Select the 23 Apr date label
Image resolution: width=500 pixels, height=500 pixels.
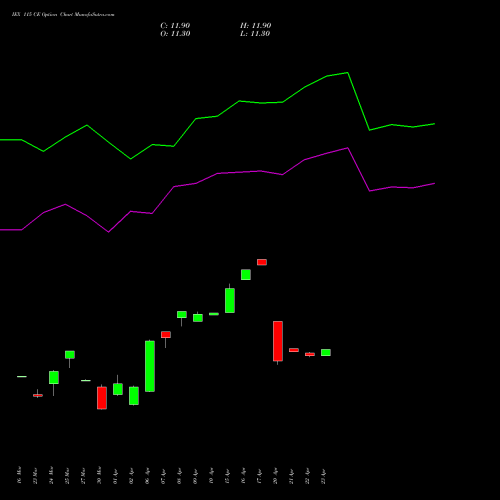point(323,476)
